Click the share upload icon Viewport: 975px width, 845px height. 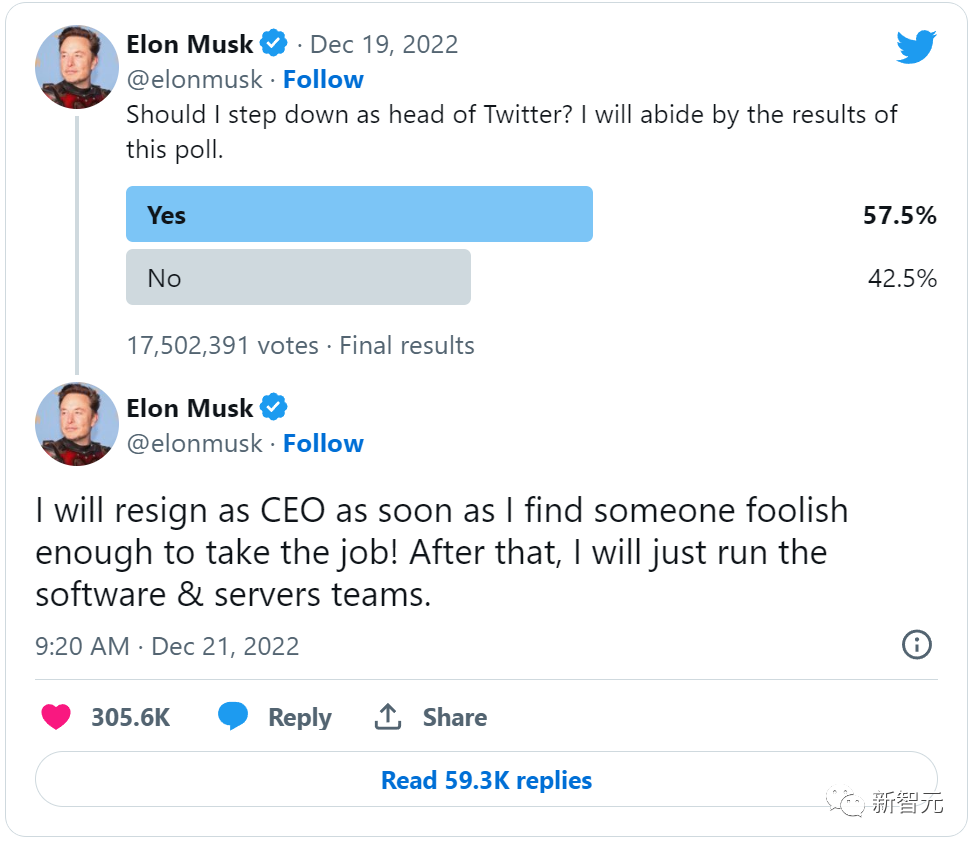[x=388, y=717]
